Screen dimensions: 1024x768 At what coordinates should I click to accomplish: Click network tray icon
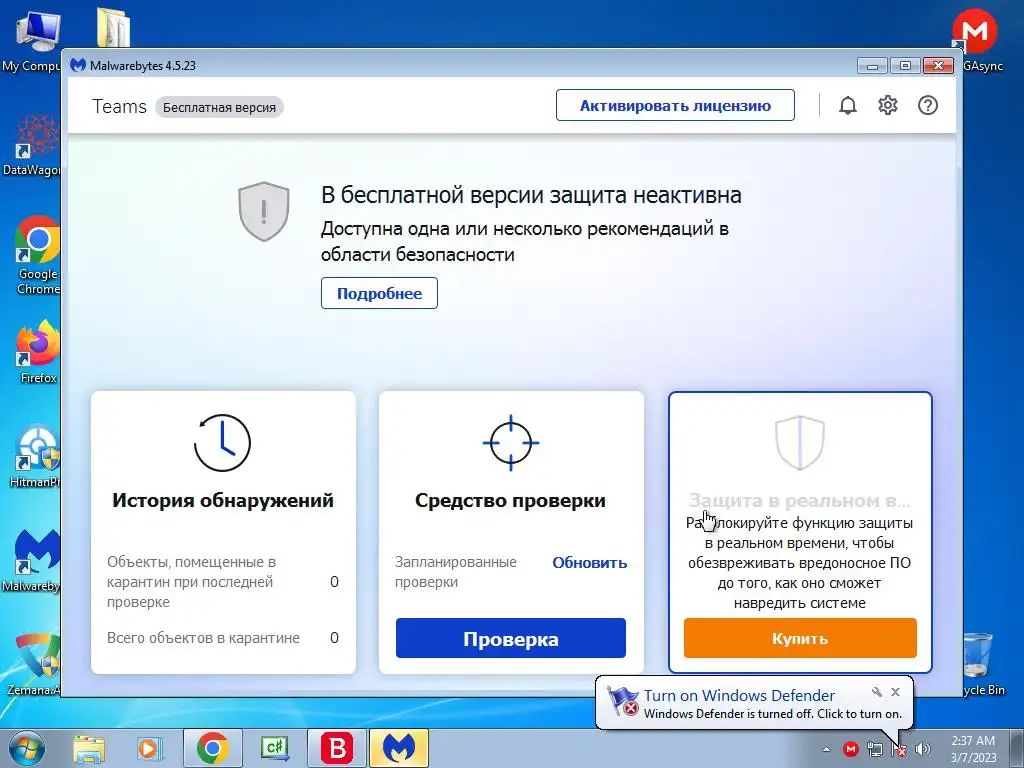point(875,748)
